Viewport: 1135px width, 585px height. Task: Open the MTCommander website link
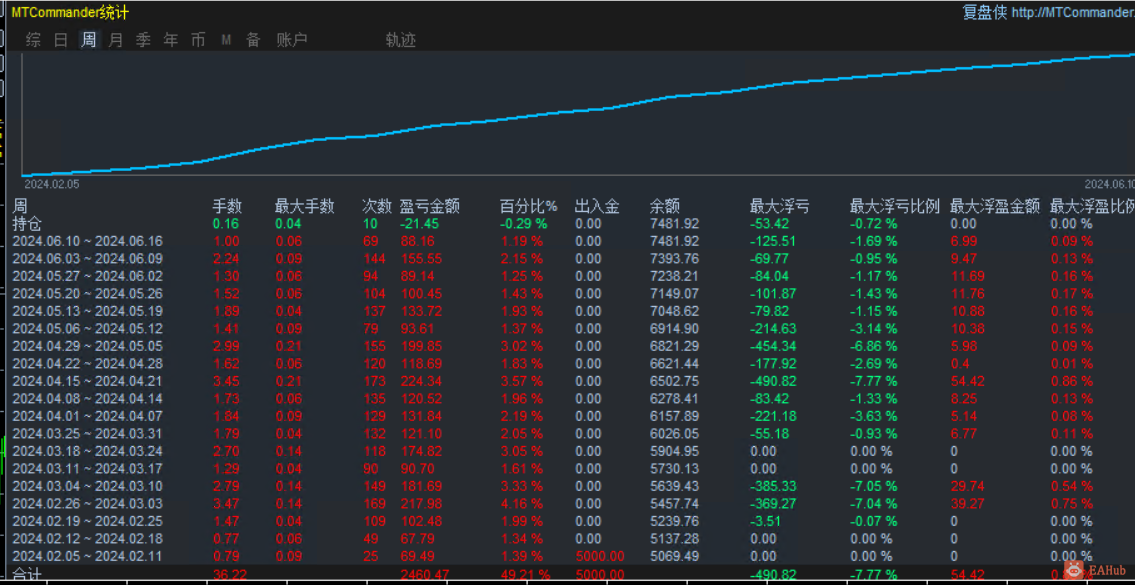point(1073,12)
